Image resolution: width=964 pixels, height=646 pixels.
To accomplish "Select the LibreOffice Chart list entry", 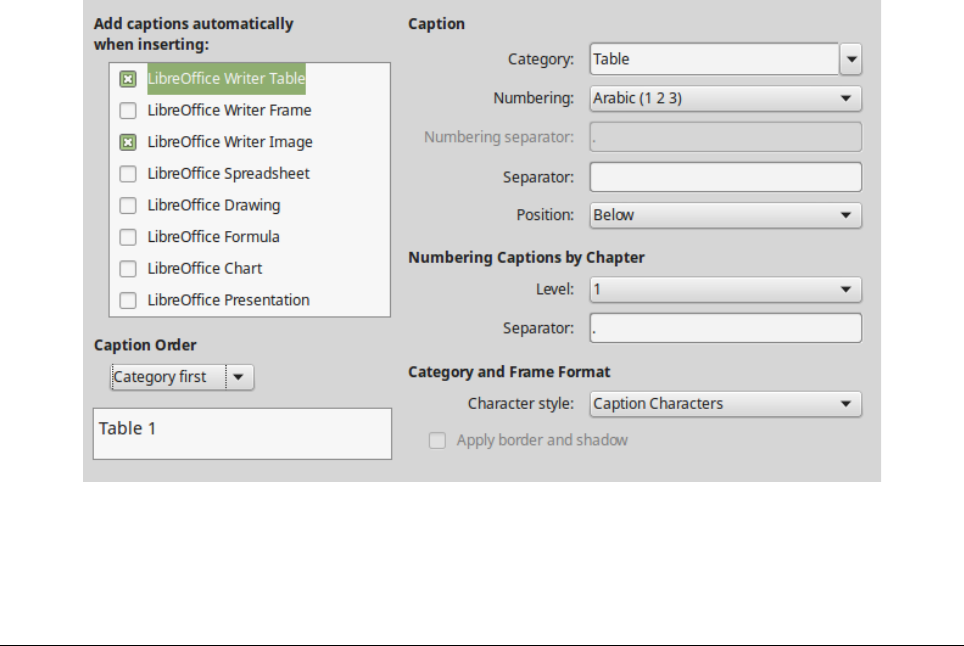I will pos(205,269).
